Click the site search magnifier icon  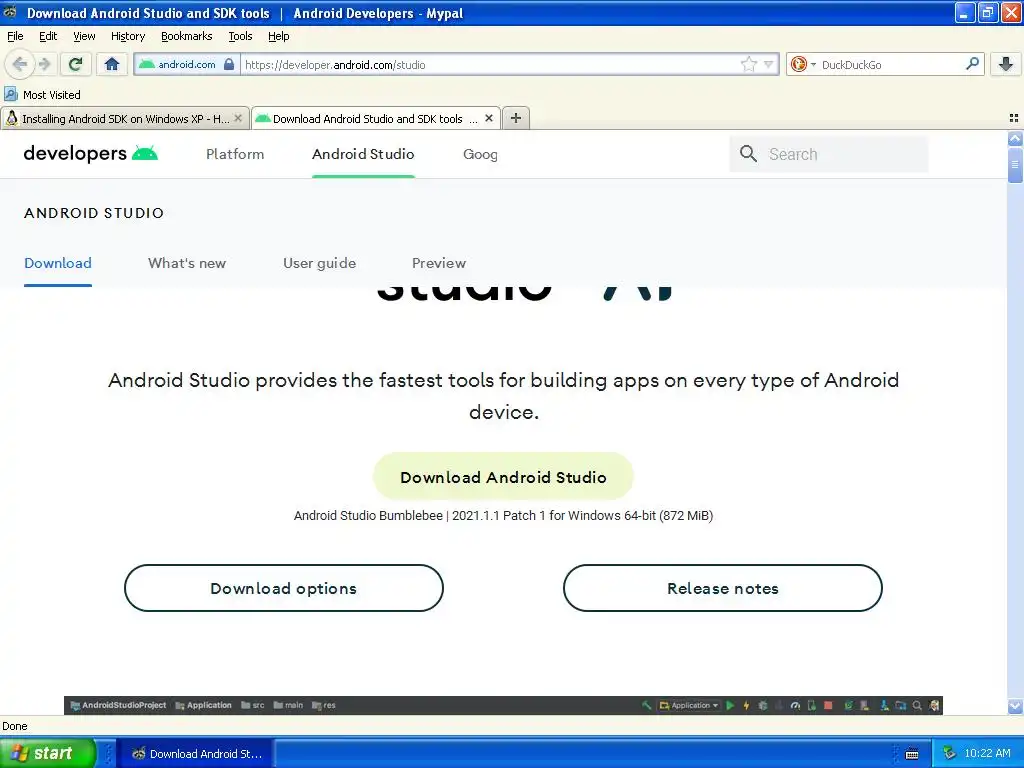pyautogui.click(x=748, y=154)
